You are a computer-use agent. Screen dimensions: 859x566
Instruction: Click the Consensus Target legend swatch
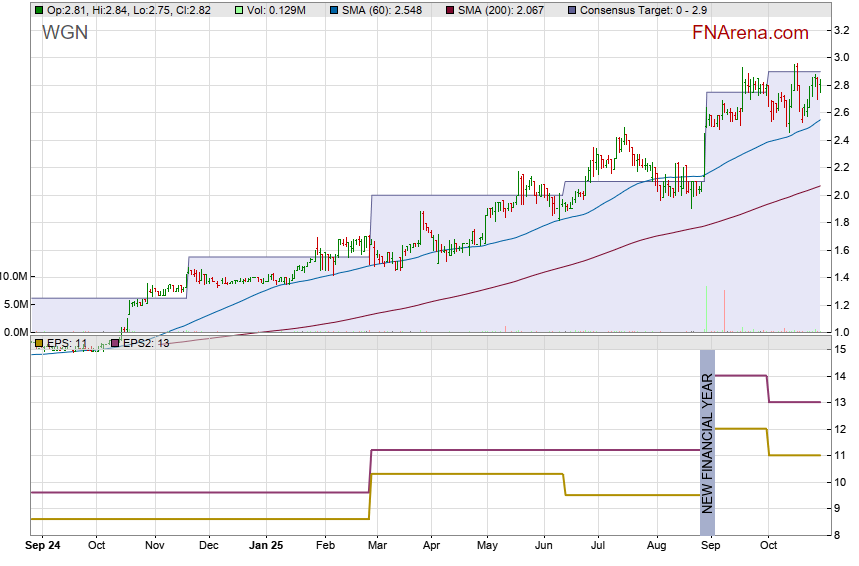pyautogui.click(x=570, y=9)
